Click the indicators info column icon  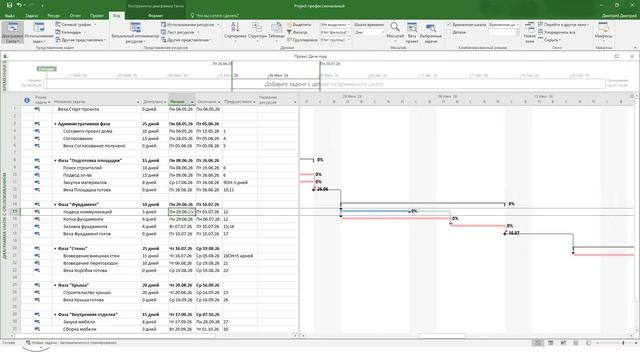pos(27,100)
